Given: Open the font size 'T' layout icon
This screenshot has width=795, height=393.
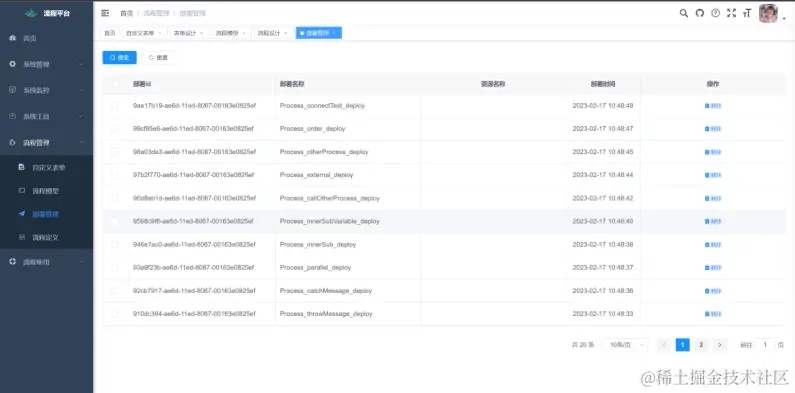Looking at the screenshot, I should 746,14.
